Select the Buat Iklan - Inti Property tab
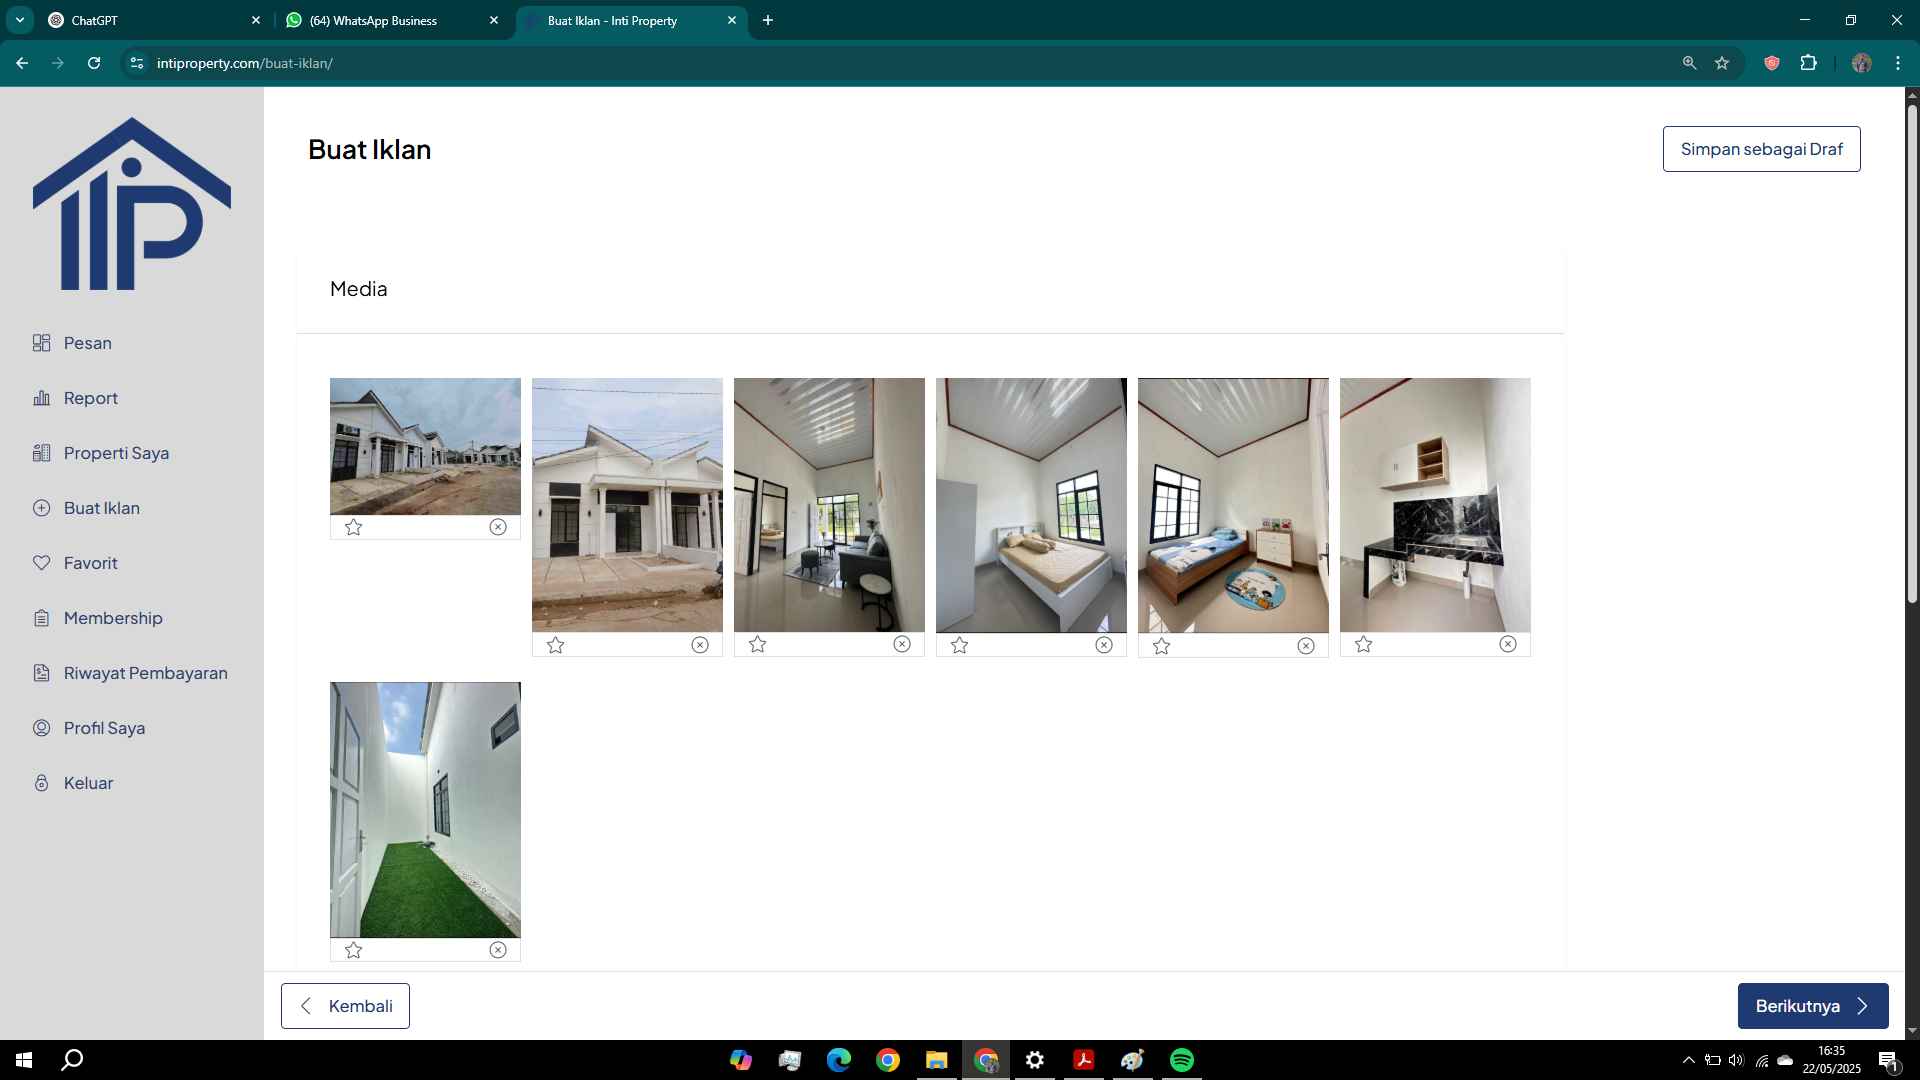The image size is (1920, 1080). click(x=630, y=20)
